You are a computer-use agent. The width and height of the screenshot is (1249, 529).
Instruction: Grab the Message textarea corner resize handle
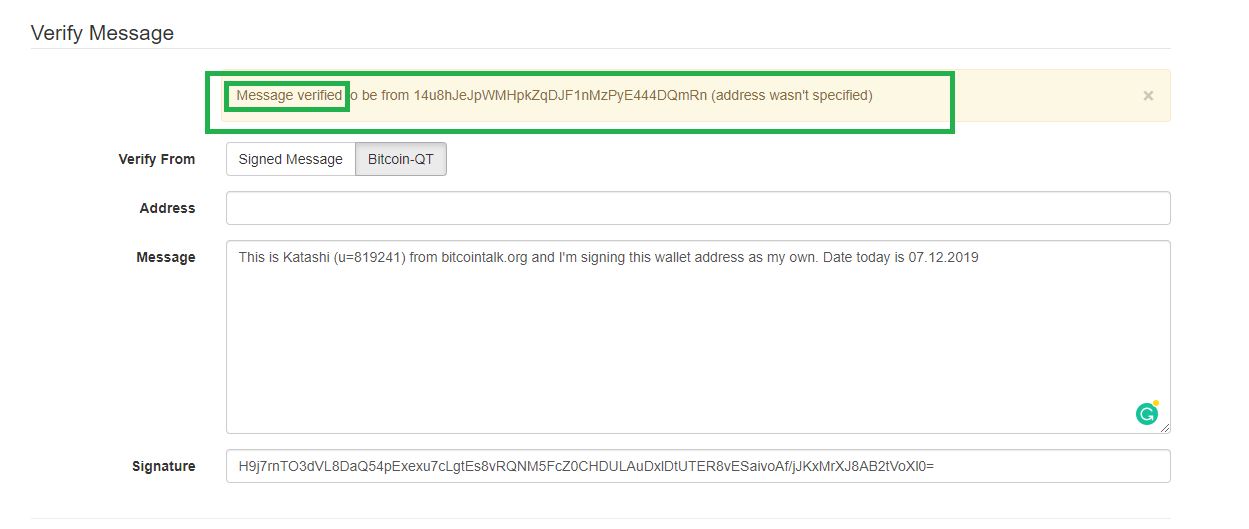1164,427
